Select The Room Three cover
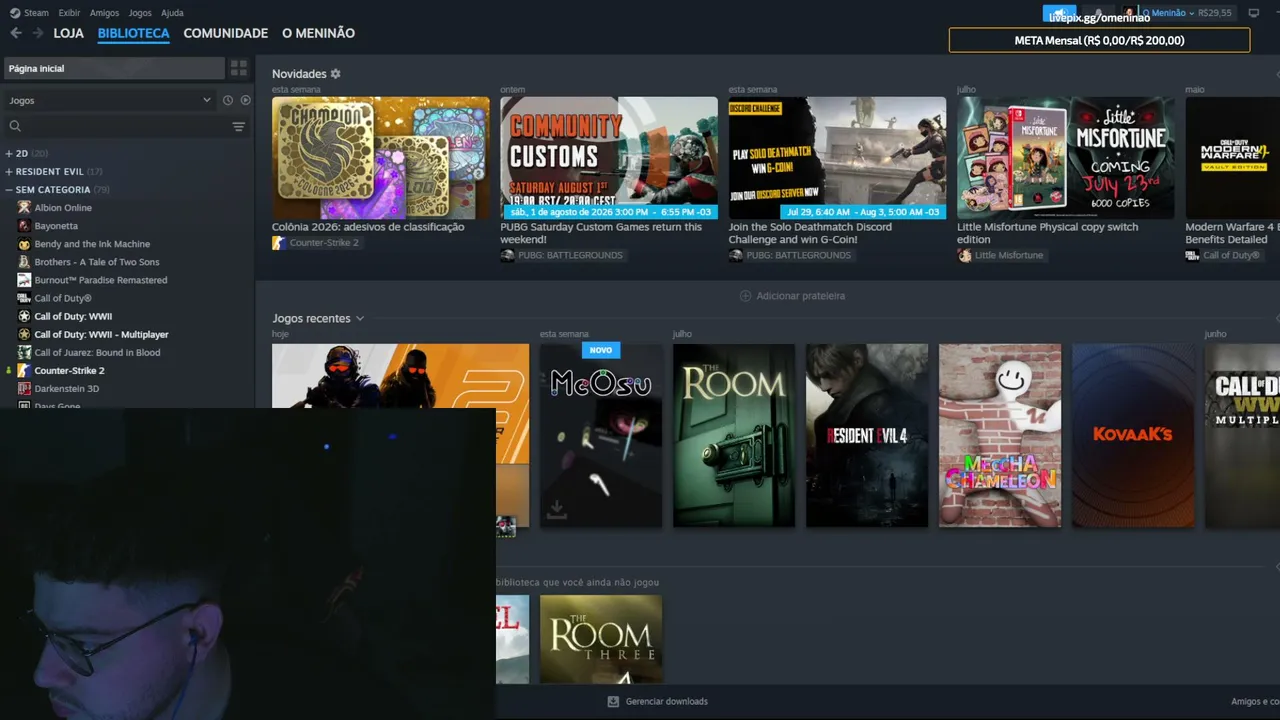 pos(601,640)
